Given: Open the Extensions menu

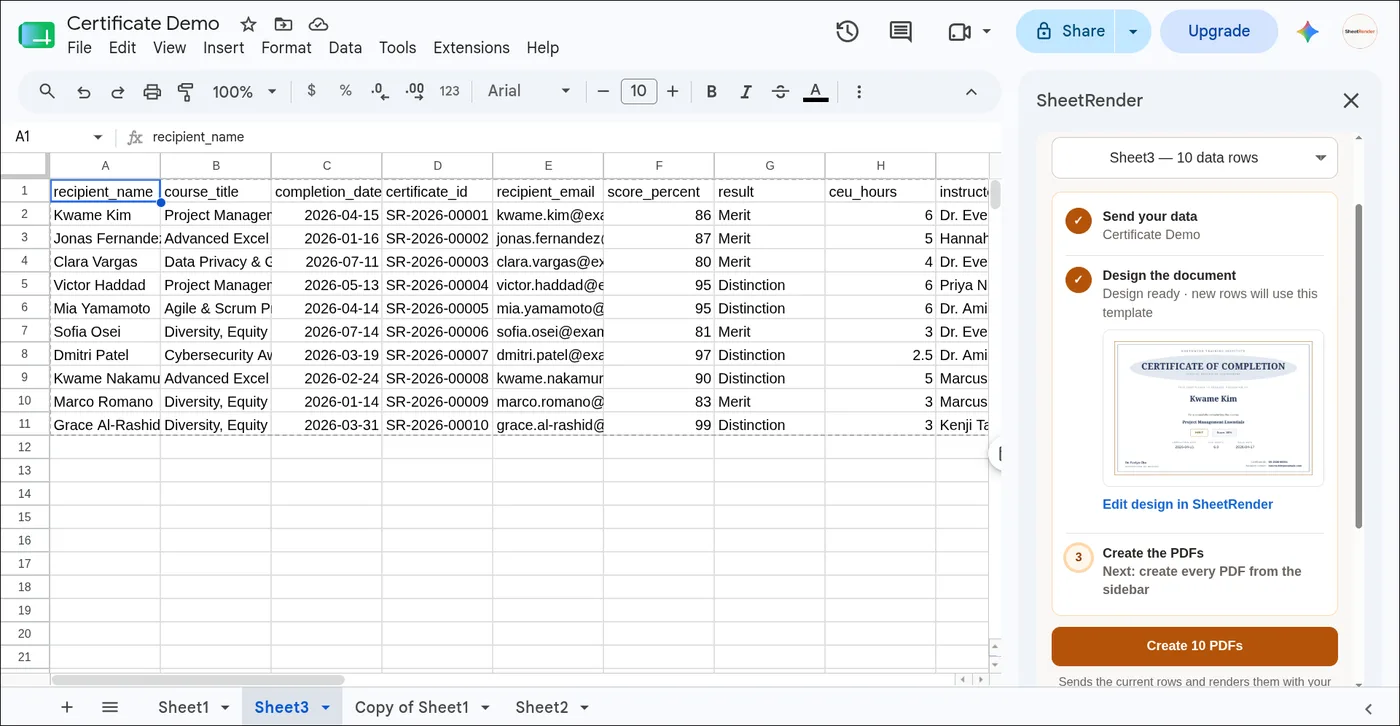Looking at the screenshot, I should pyautogui.click(x=471, y=47).
